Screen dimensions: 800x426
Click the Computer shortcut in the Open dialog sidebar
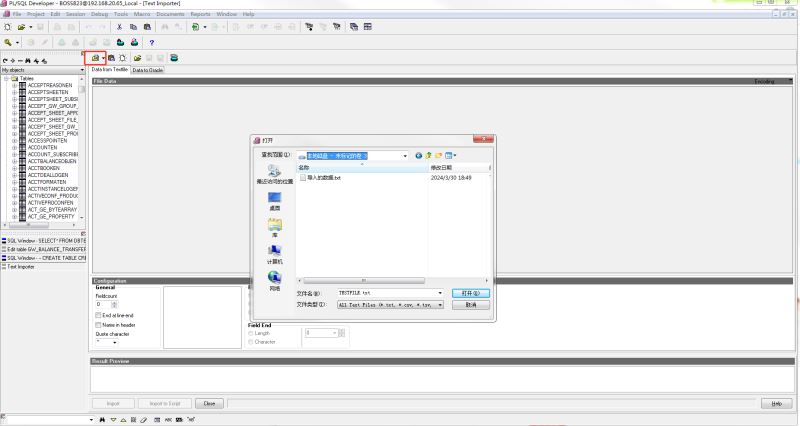[274, 254]
